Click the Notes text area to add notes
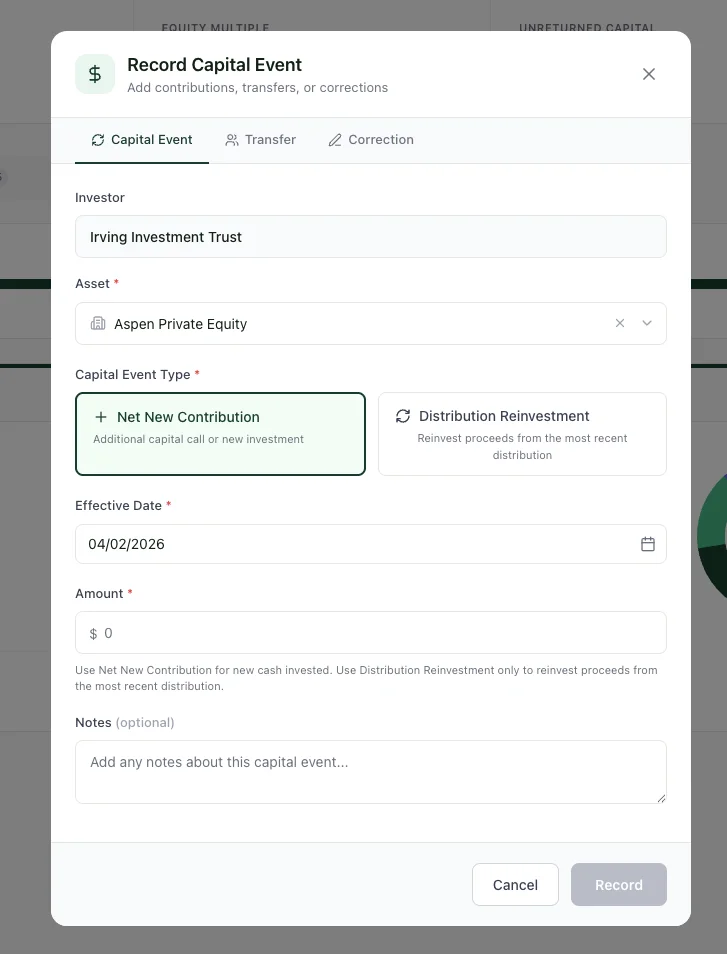 click(x=370, y=771)
